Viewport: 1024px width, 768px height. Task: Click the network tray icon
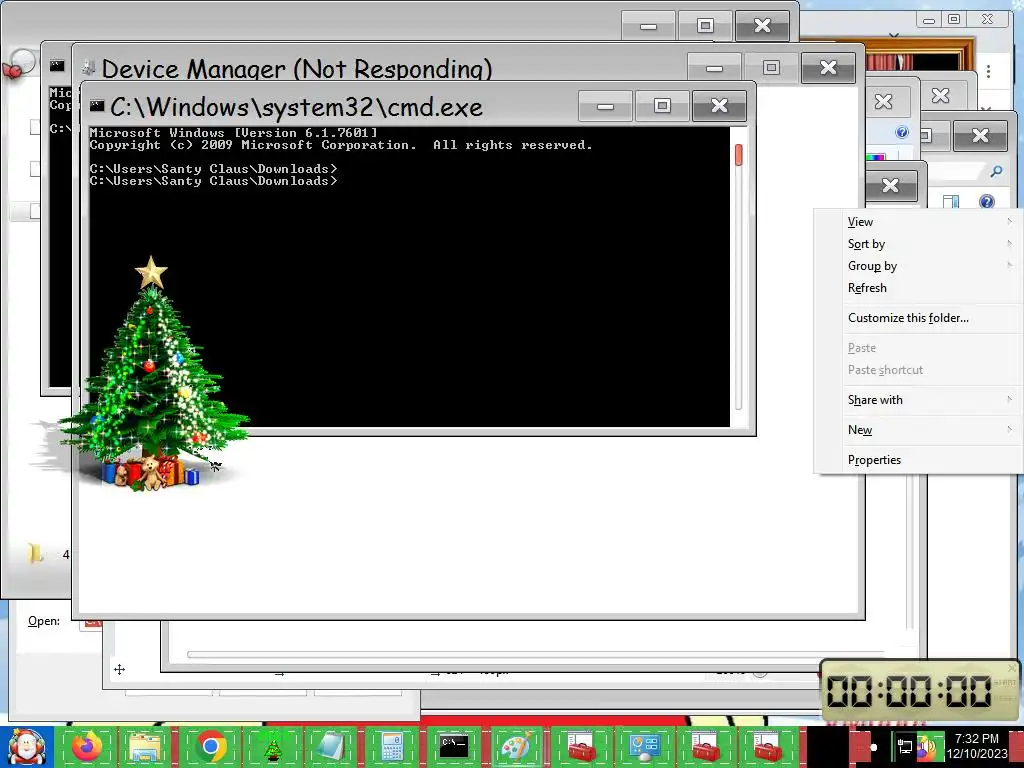click(904, 746)
